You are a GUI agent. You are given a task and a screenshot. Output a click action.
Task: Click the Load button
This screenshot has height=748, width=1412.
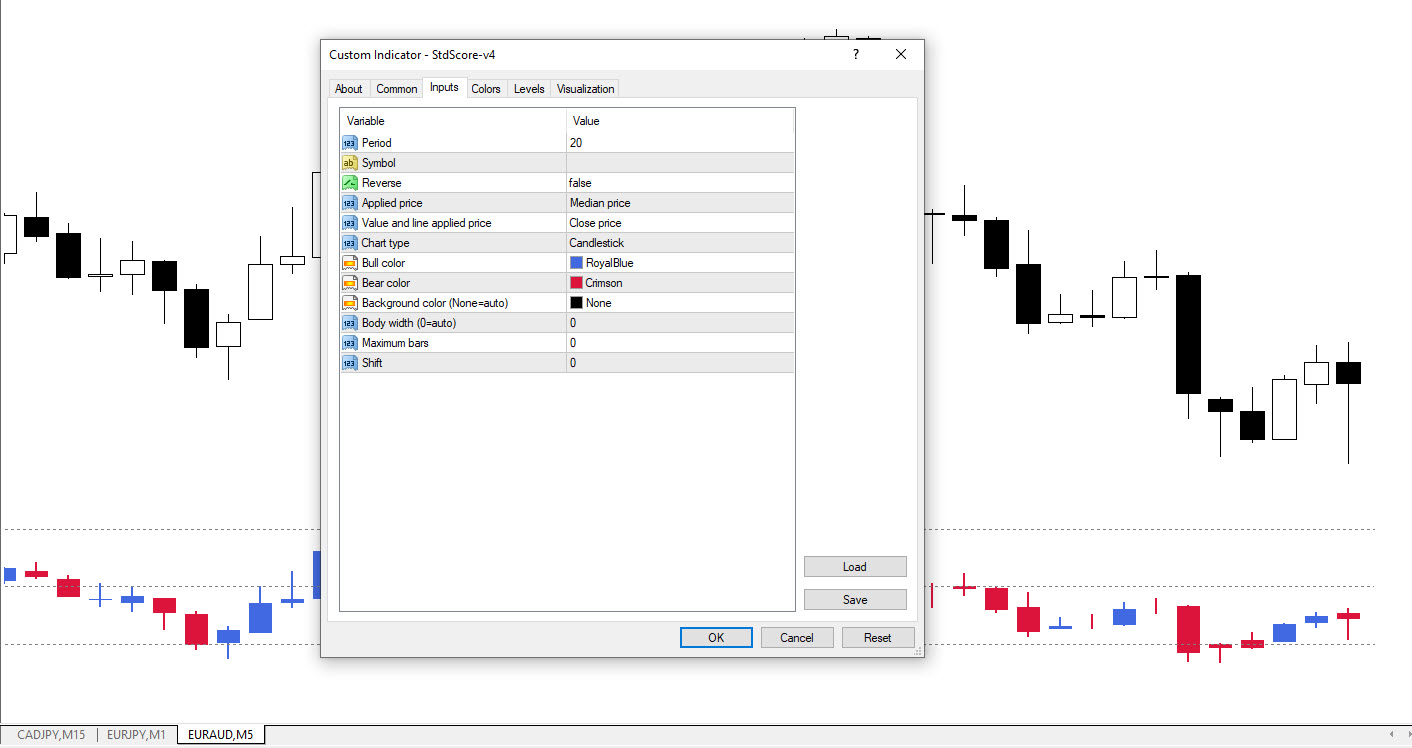tap(855, 567)
